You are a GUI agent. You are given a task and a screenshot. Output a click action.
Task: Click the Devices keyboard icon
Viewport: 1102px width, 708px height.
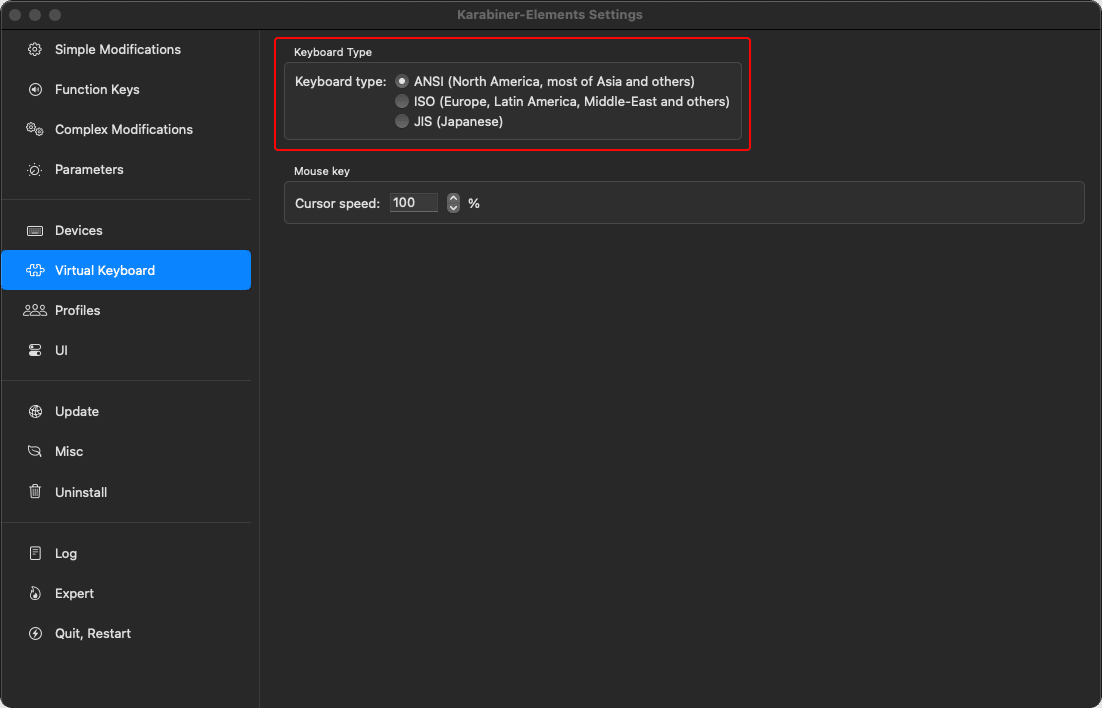click(x=34, y=231)
